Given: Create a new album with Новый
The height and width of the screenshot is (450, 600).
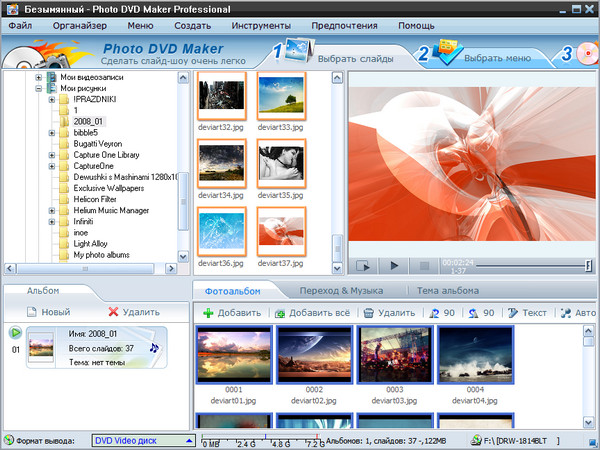Looking at the screenshot, I should 48,312.
